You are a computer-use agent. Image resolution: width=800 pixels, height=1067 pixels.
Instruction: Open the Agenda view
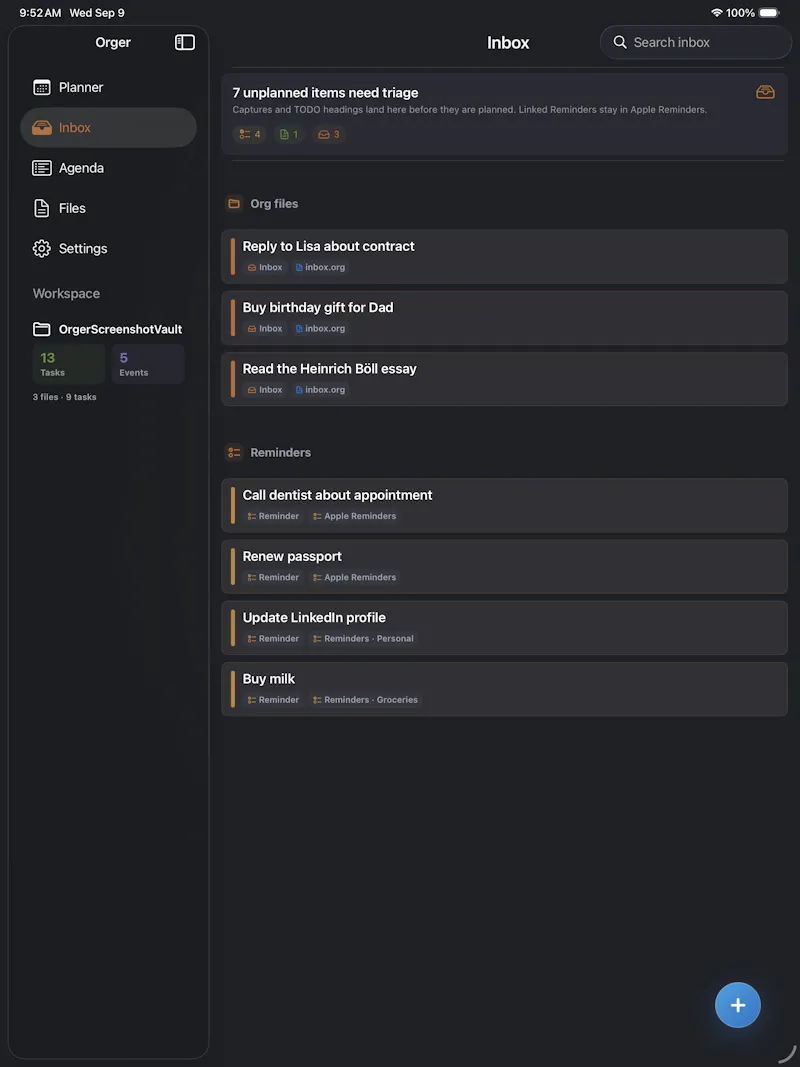pyautogui.click(x=109, y=167)
